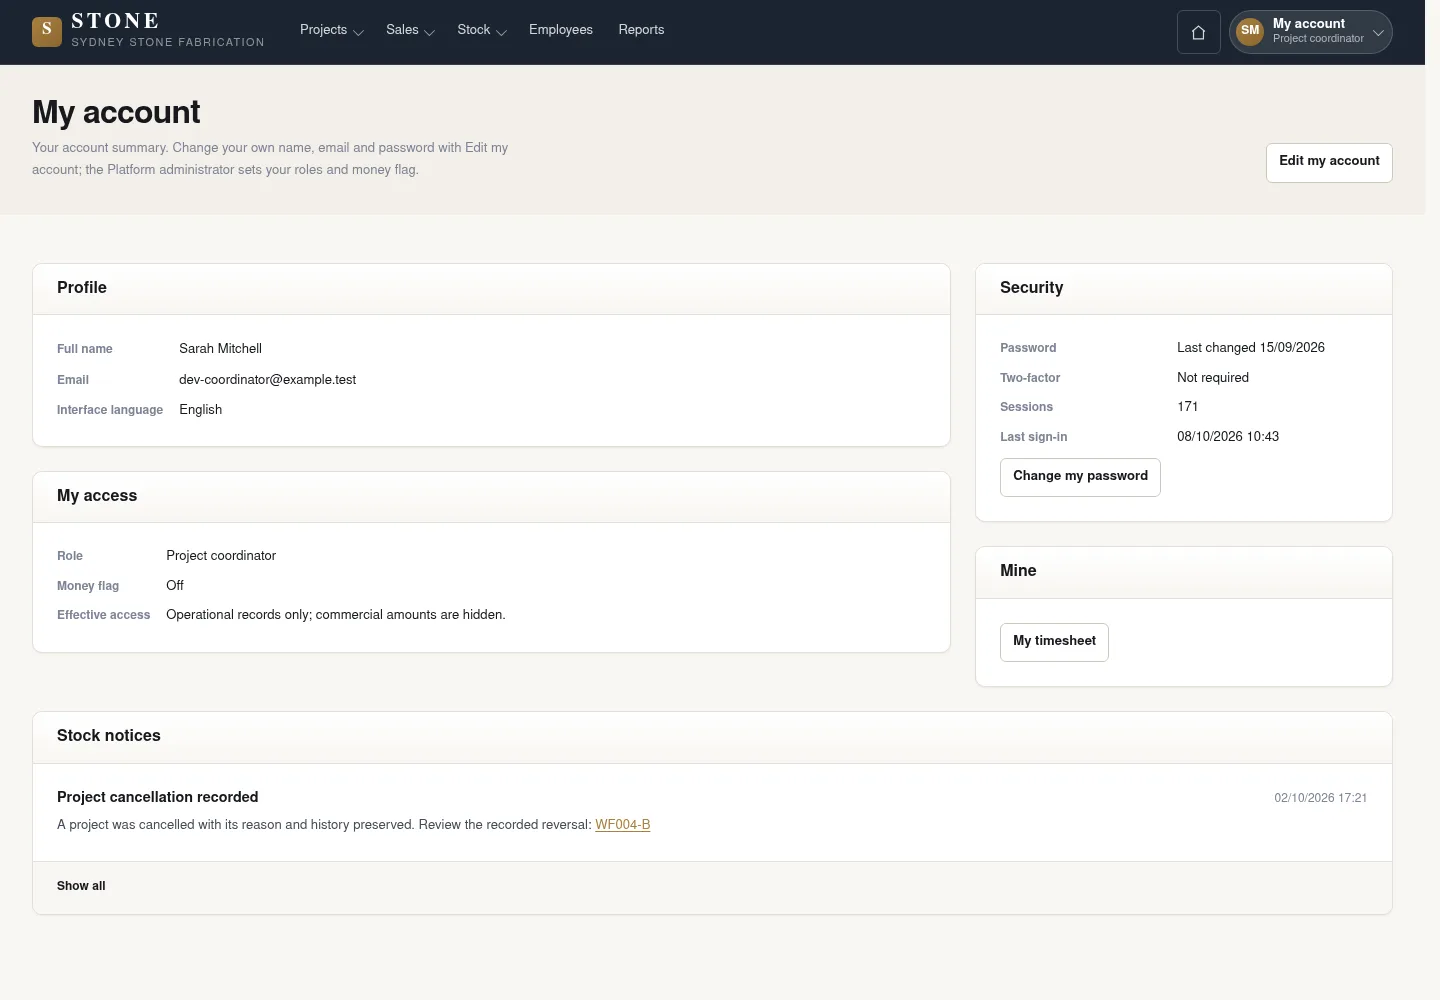Click the gold S logo icon
The height and width of the screenshot is (1000, 1440).
point(47,32)
